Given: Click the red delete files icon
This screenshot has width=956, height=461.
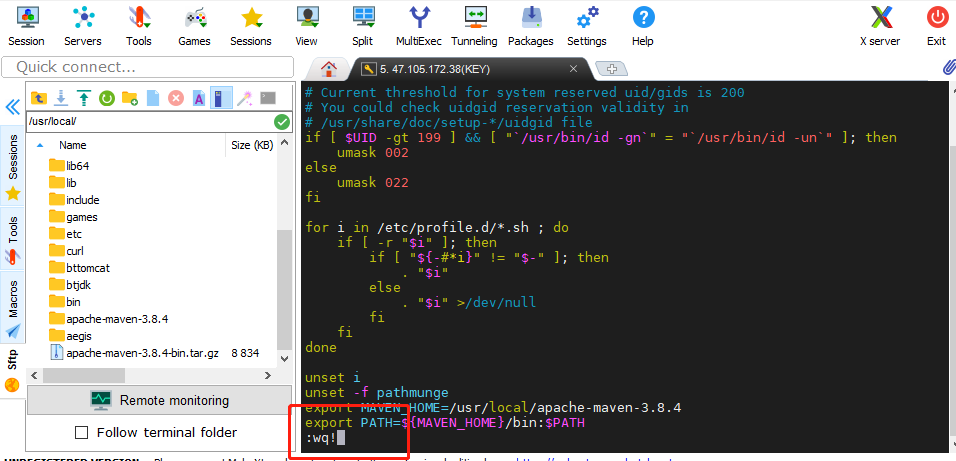Looking at the screenshot, I should (176, 98).
